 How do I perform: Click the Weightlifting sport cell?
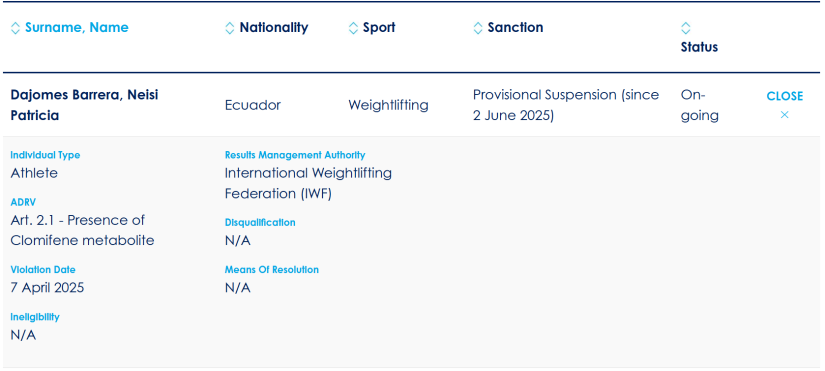388,105
